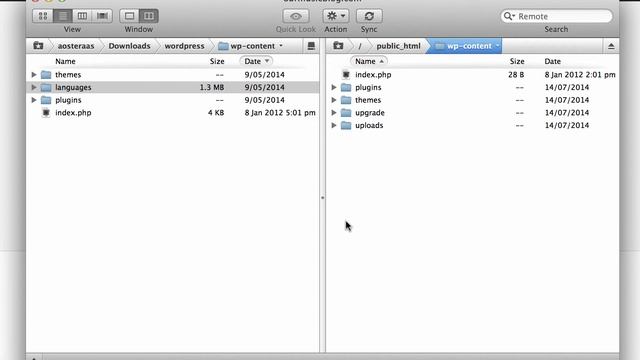
Task: Click '8 Jan 2012 5:01 pm' date
Action: [x=280, y=113]
